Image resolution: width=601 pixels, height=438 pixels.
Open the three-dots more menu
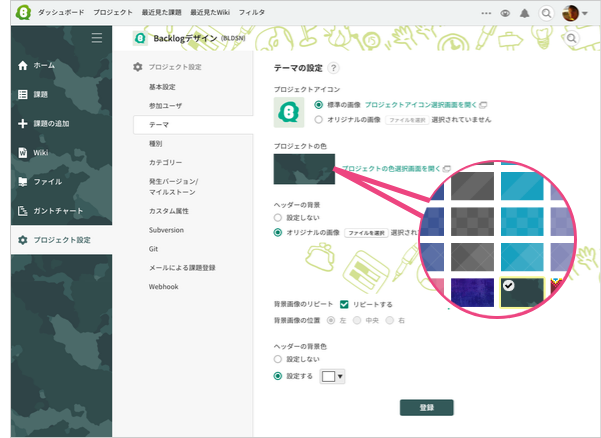[x=486, y=13]
